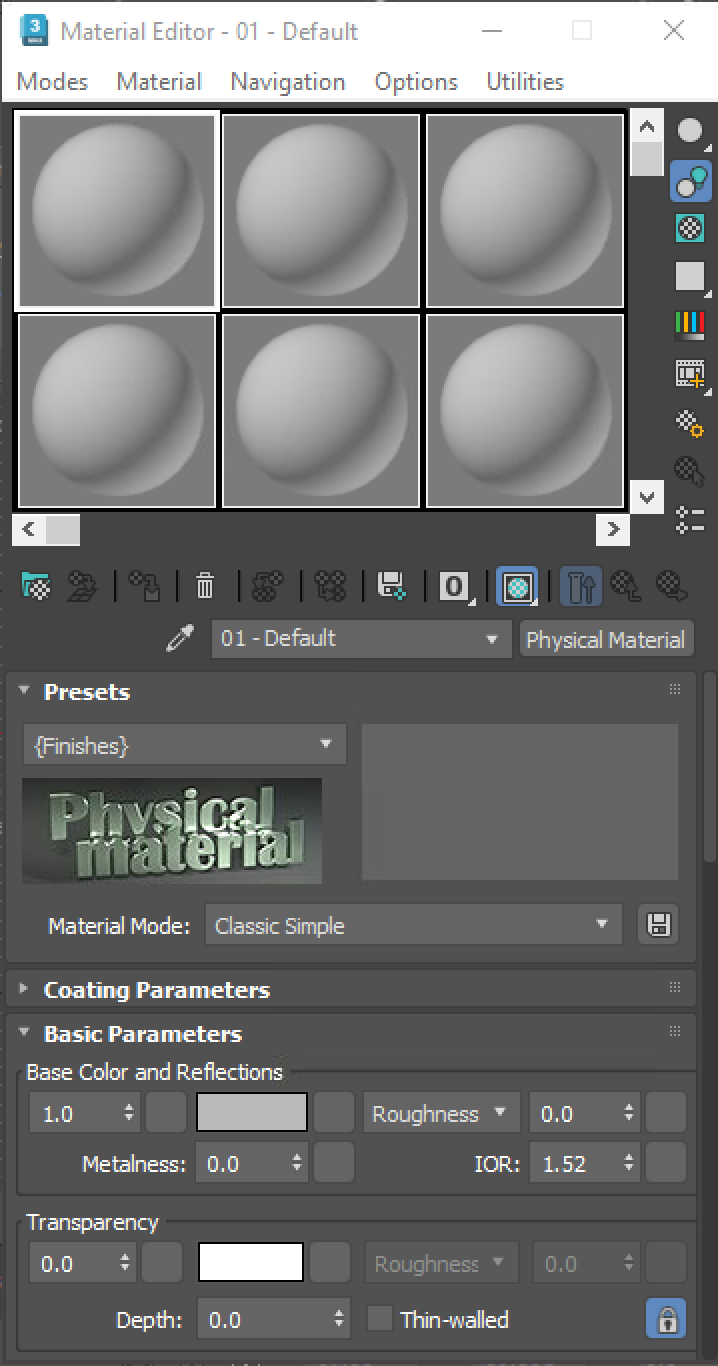Click the Base Color swatch
This screenshot has height=1366, width=718.
[251, 1112]
